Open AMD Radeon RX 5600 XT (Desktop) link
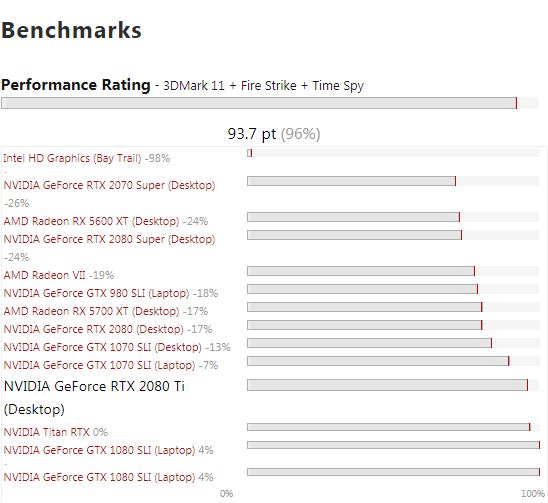The height and width of the screenshot is (503, 548). [91, 221]
